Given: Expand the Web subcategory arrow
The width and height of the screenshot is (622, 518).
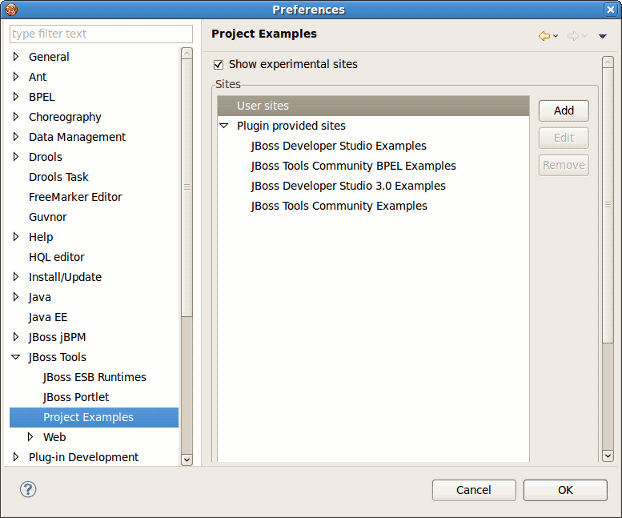Looking at the screenshot, I should (x=30, y=437).
